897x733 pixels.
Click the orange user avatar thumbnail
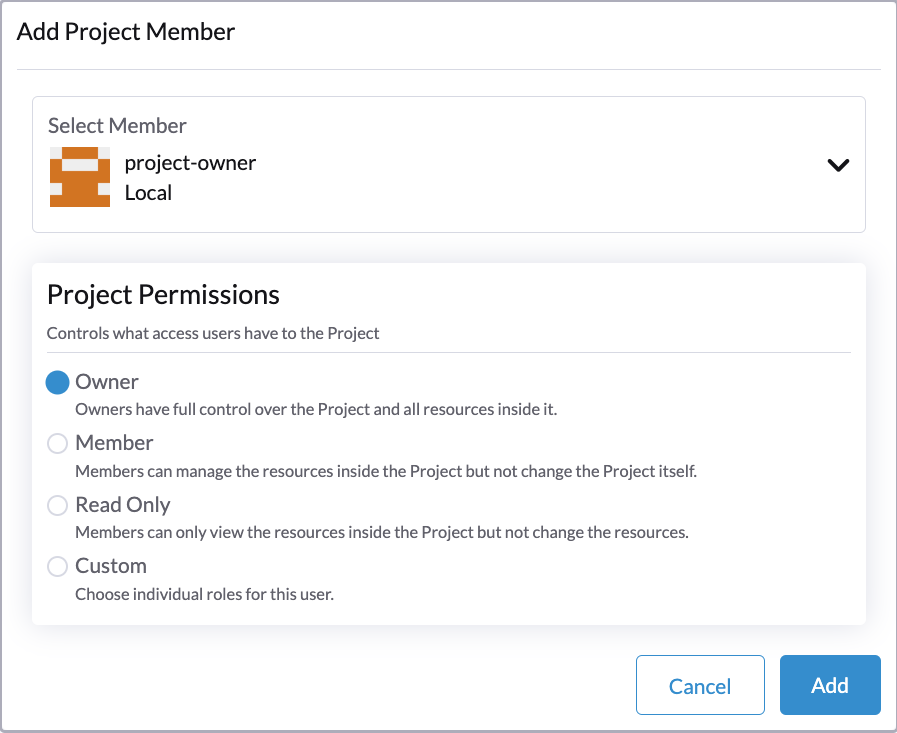click(x=79, y=177)
